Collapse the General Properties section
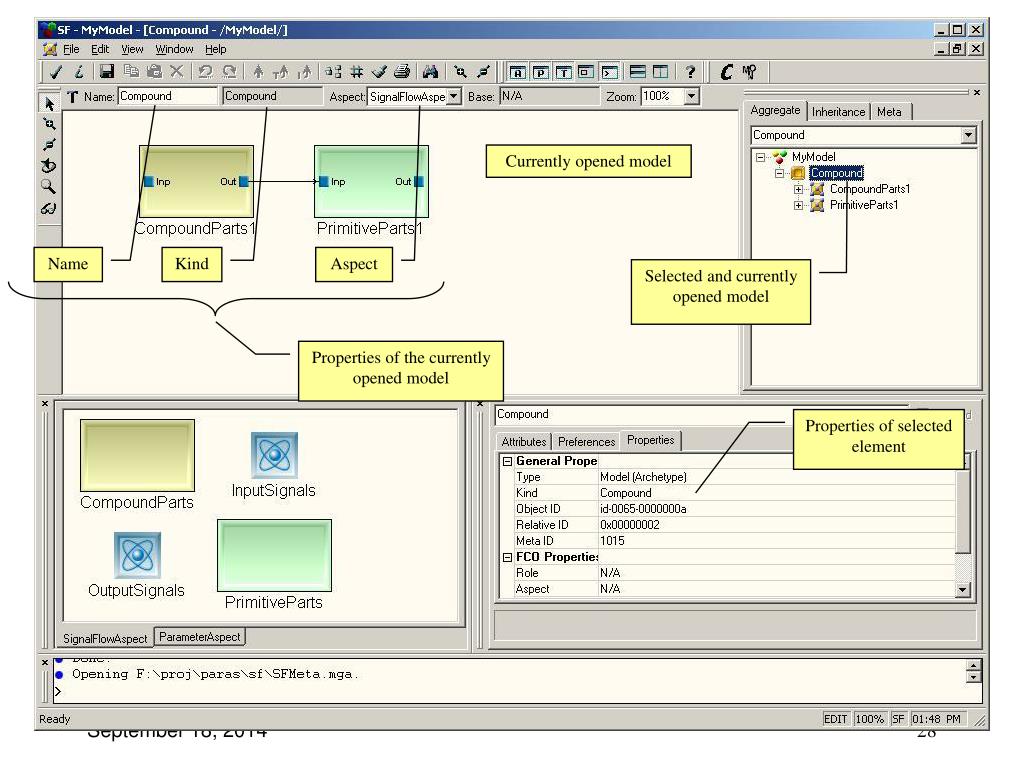Screen dimensions: 1024x768 point(507,461)
